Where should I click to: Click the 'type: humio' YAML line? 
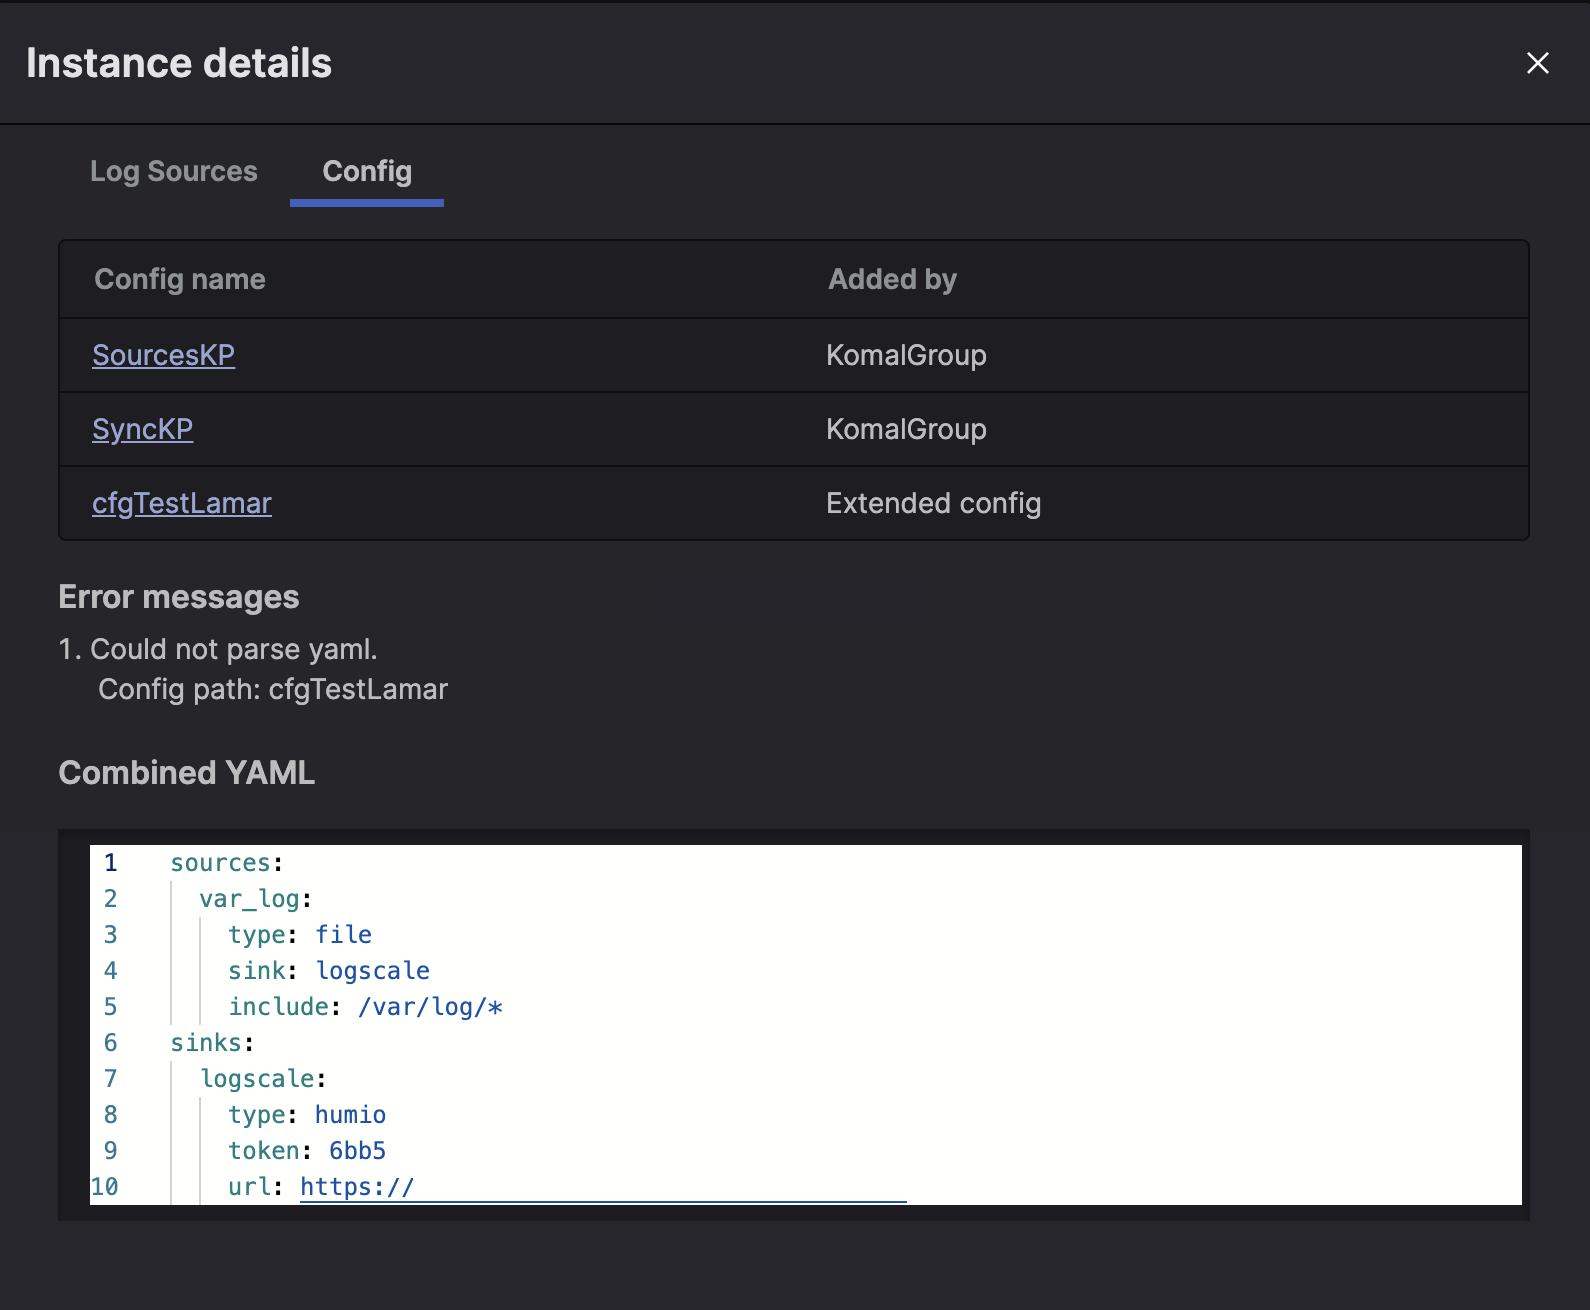[x=306, y=1115]
